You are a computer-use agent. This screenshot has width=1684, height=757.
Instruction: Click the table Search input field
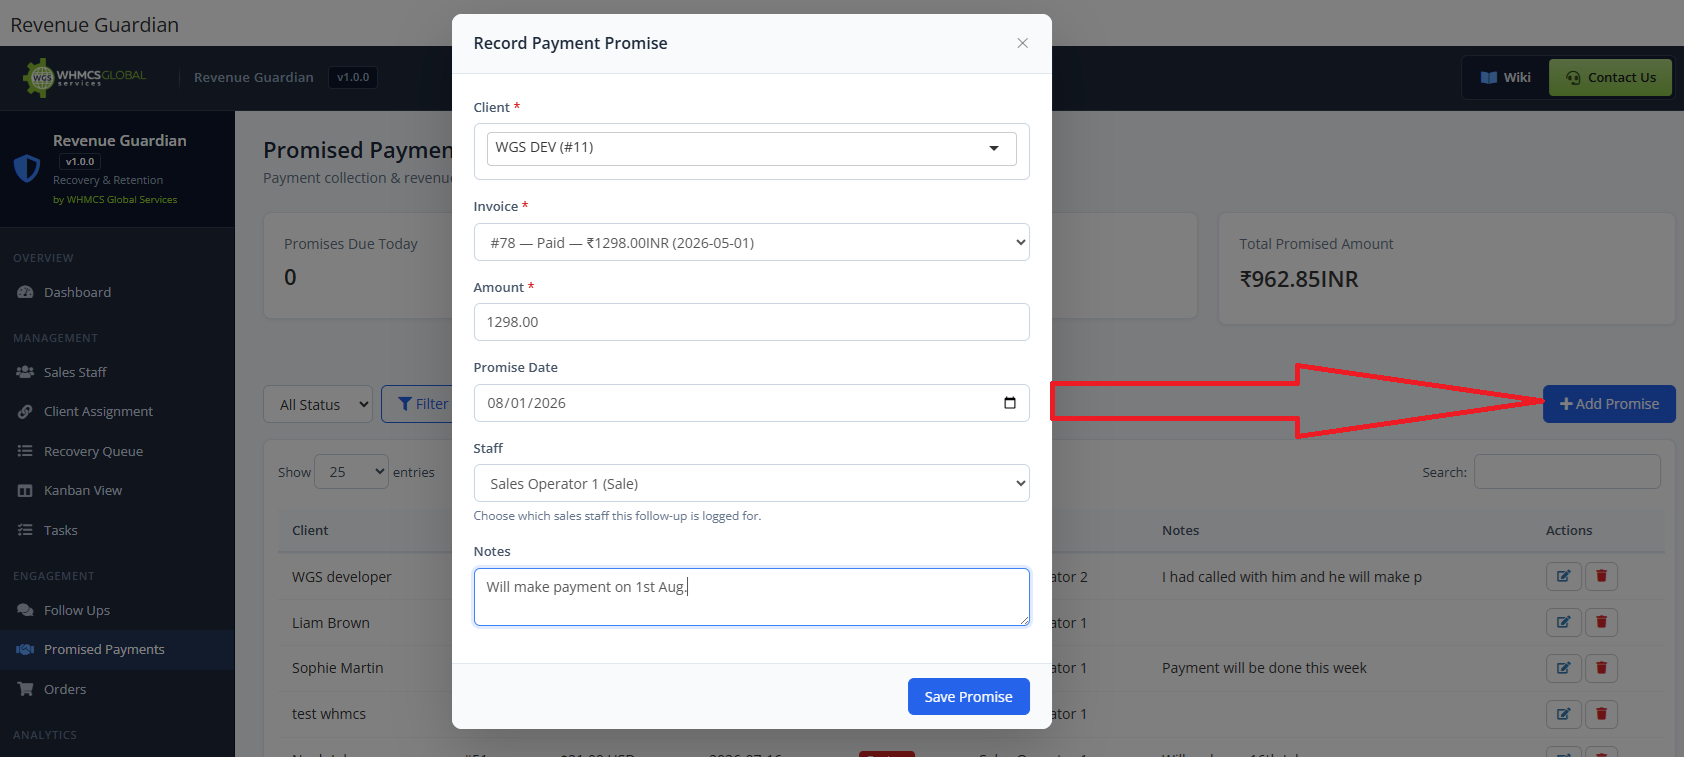click(1567, 472)
